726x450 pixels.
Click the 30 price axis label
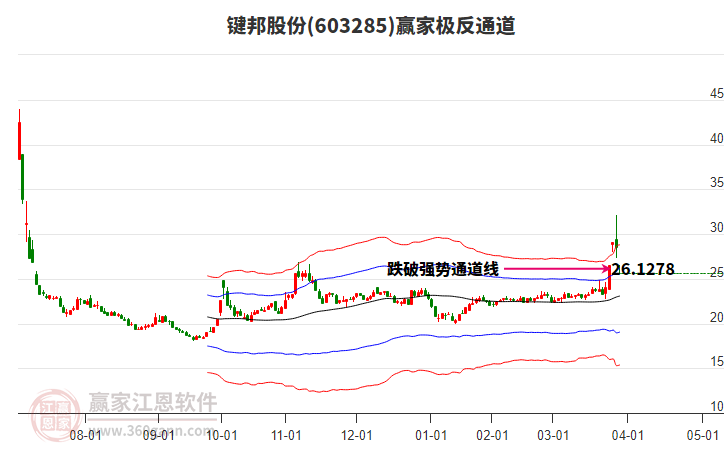coord(717,228)
